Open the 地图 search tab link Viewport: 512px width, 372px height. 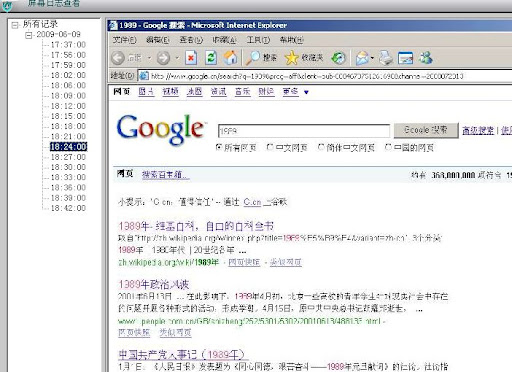point(194,92)
